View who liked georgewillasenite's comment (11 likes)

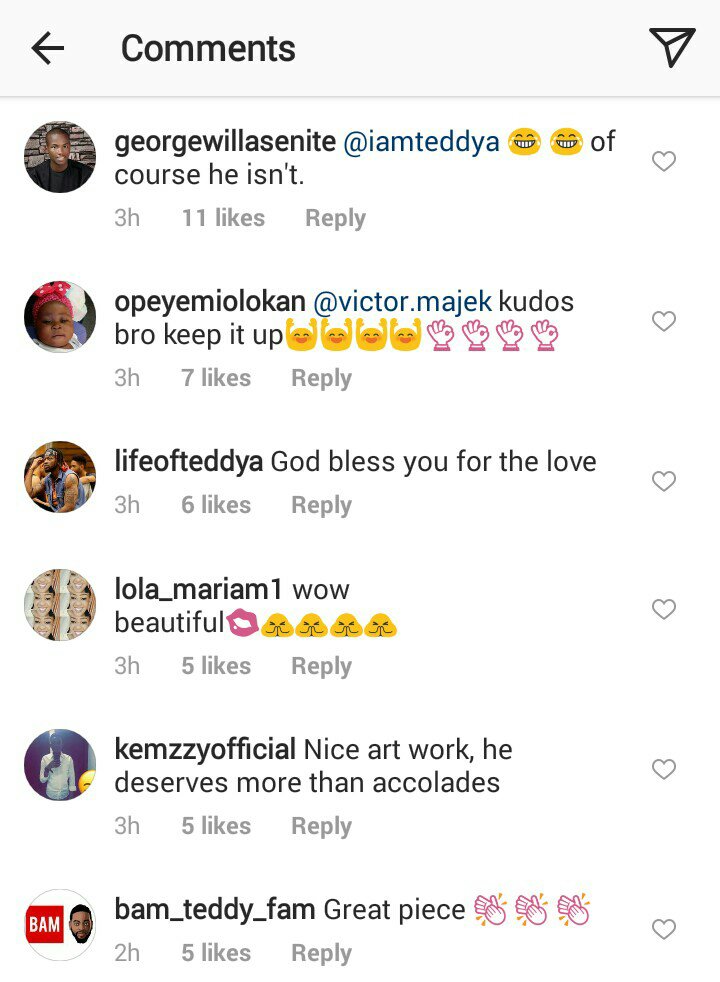click(223, 218)
